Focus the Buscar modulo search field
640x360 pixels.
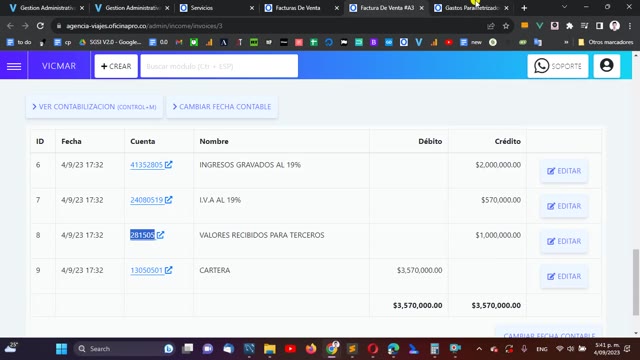pos(219,66)
